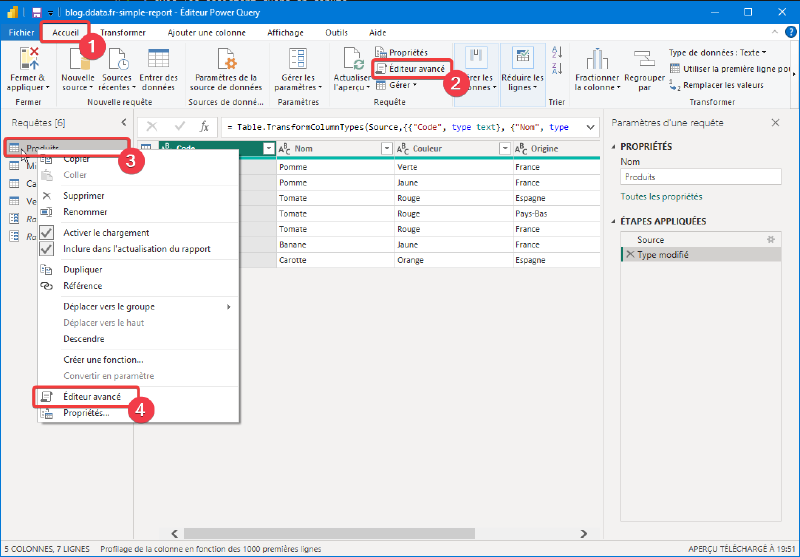Open Propriétés in the Requête ribbon group
Viewport: 800px width, 557px height.
(402, 53)
